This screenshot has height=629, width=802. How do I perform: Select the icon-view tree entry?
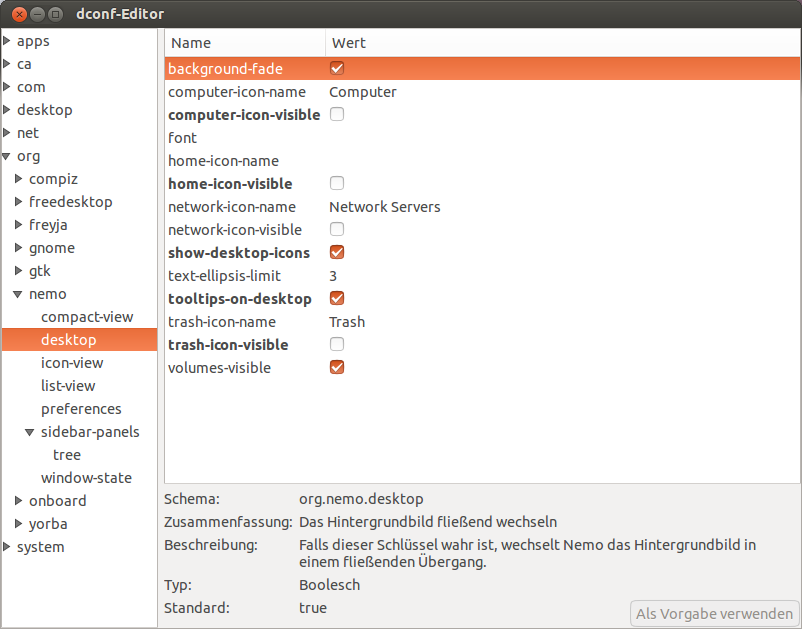72,363
